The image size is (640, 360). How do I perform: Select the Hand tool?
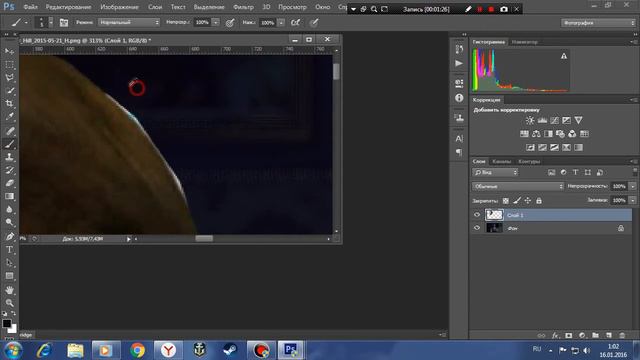(9, 290)
